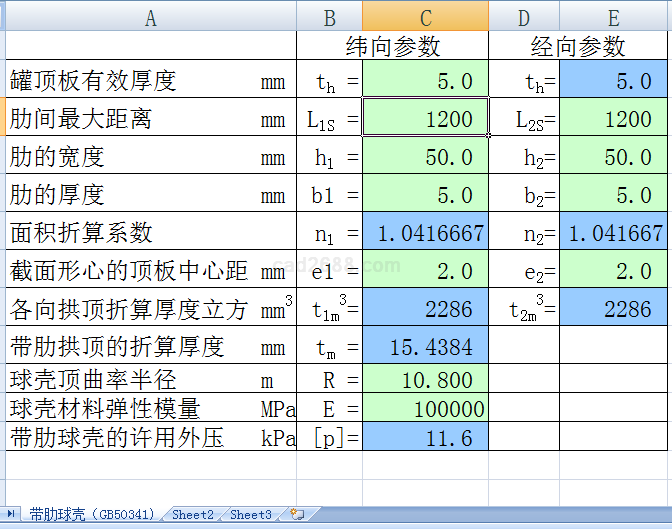Select the R curvature radius cell 10.800
The image size is (672, 529).
(x=425, y=380)
